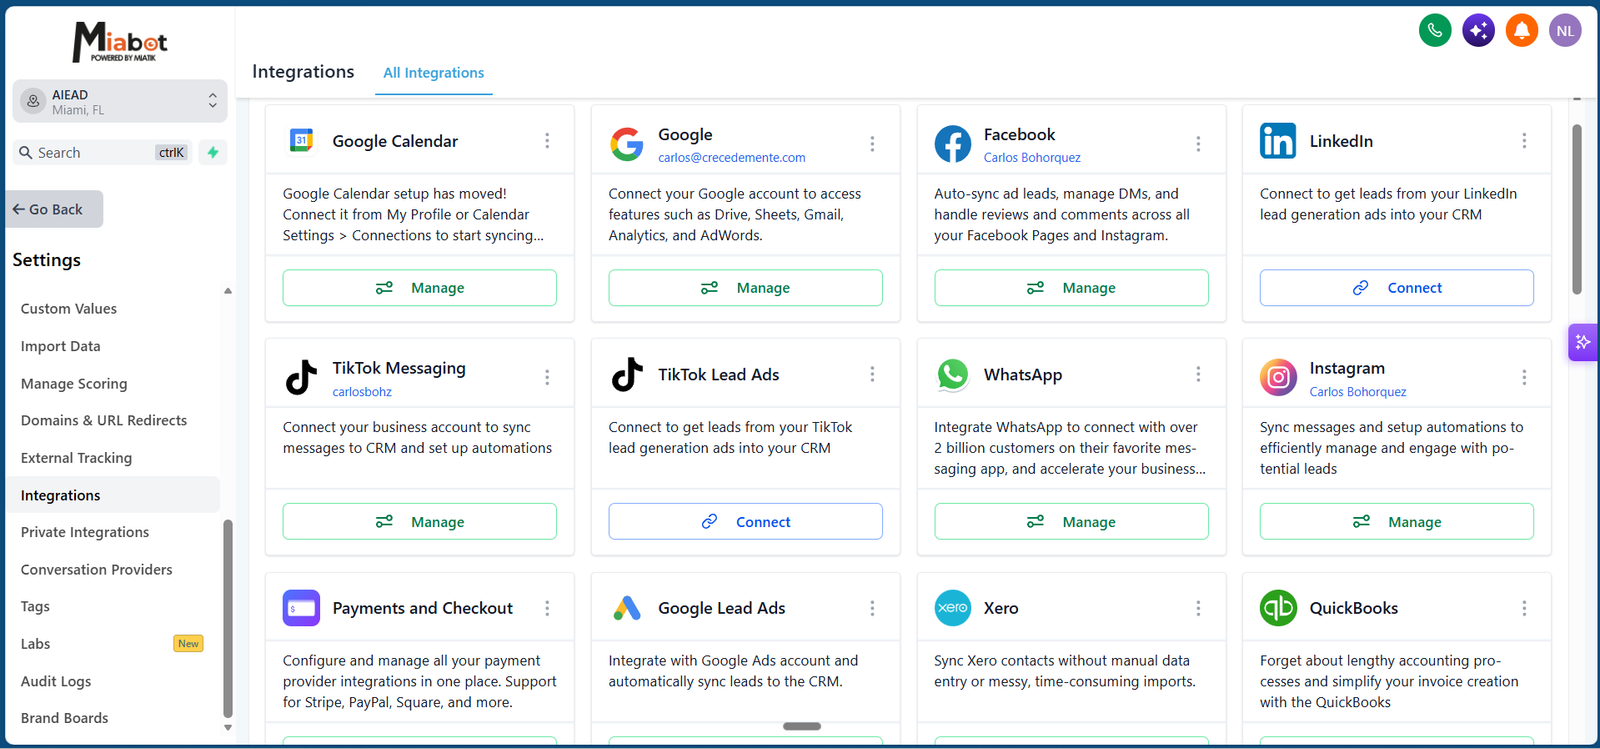Click the carlos@crecedemente.com Google account link

point(732,158)
